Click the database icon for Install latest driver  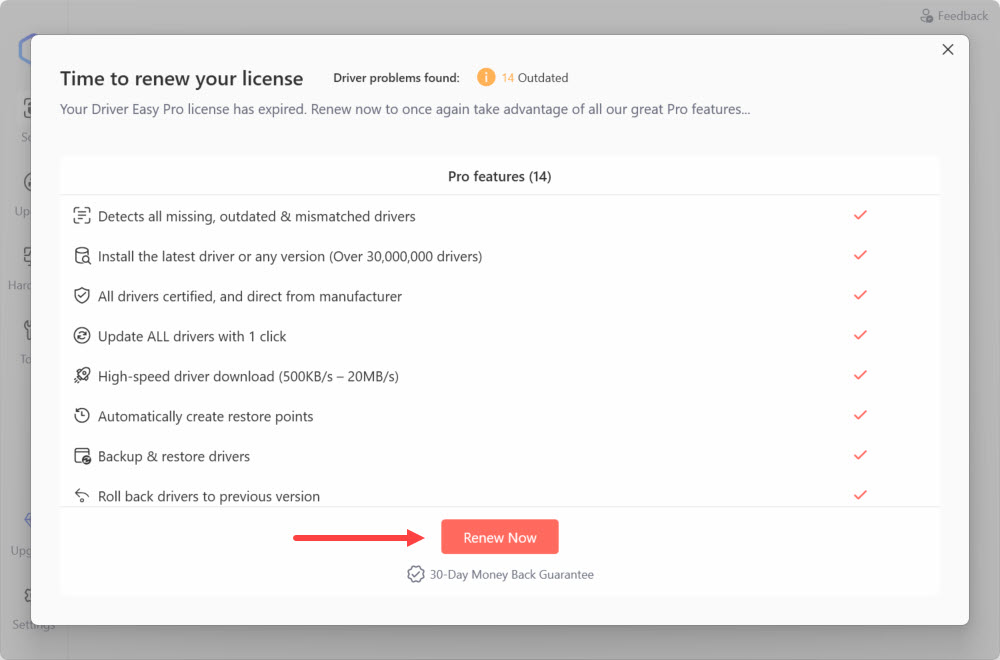pos(82,256)
